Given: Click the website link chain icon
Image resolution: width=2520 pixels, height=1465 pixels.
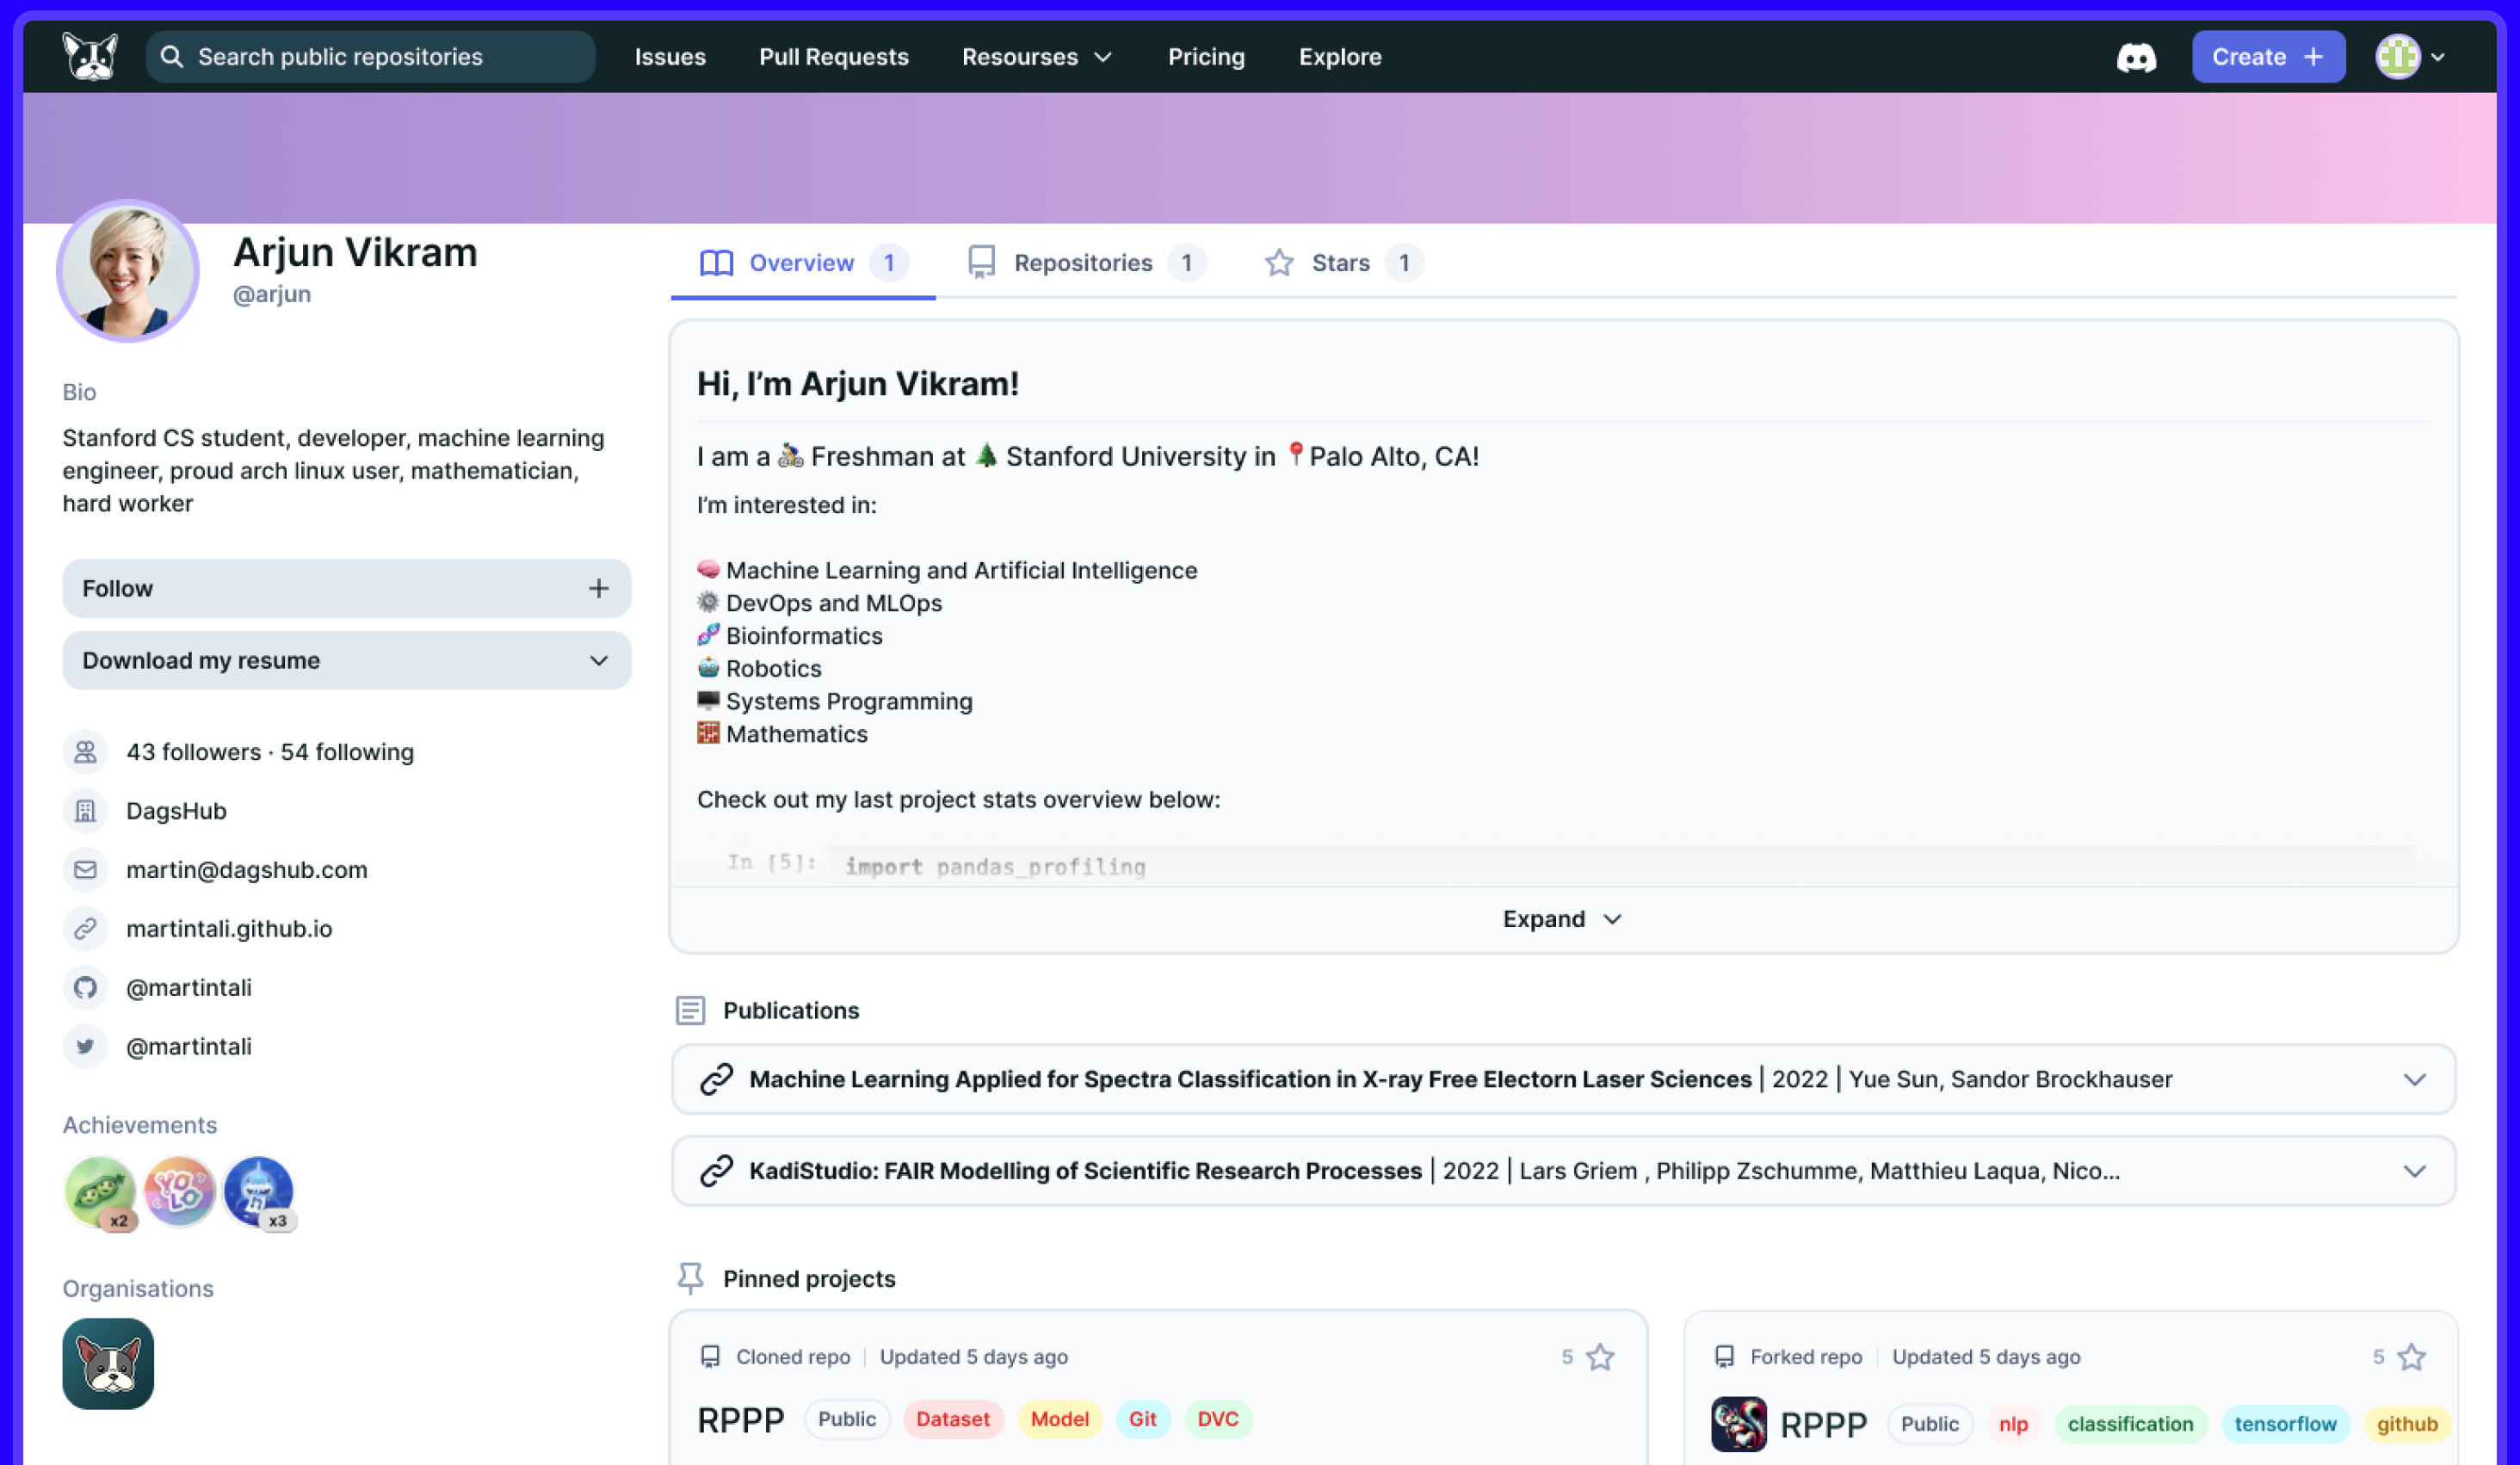Looking at the screenshot, I should coord(85,929).
